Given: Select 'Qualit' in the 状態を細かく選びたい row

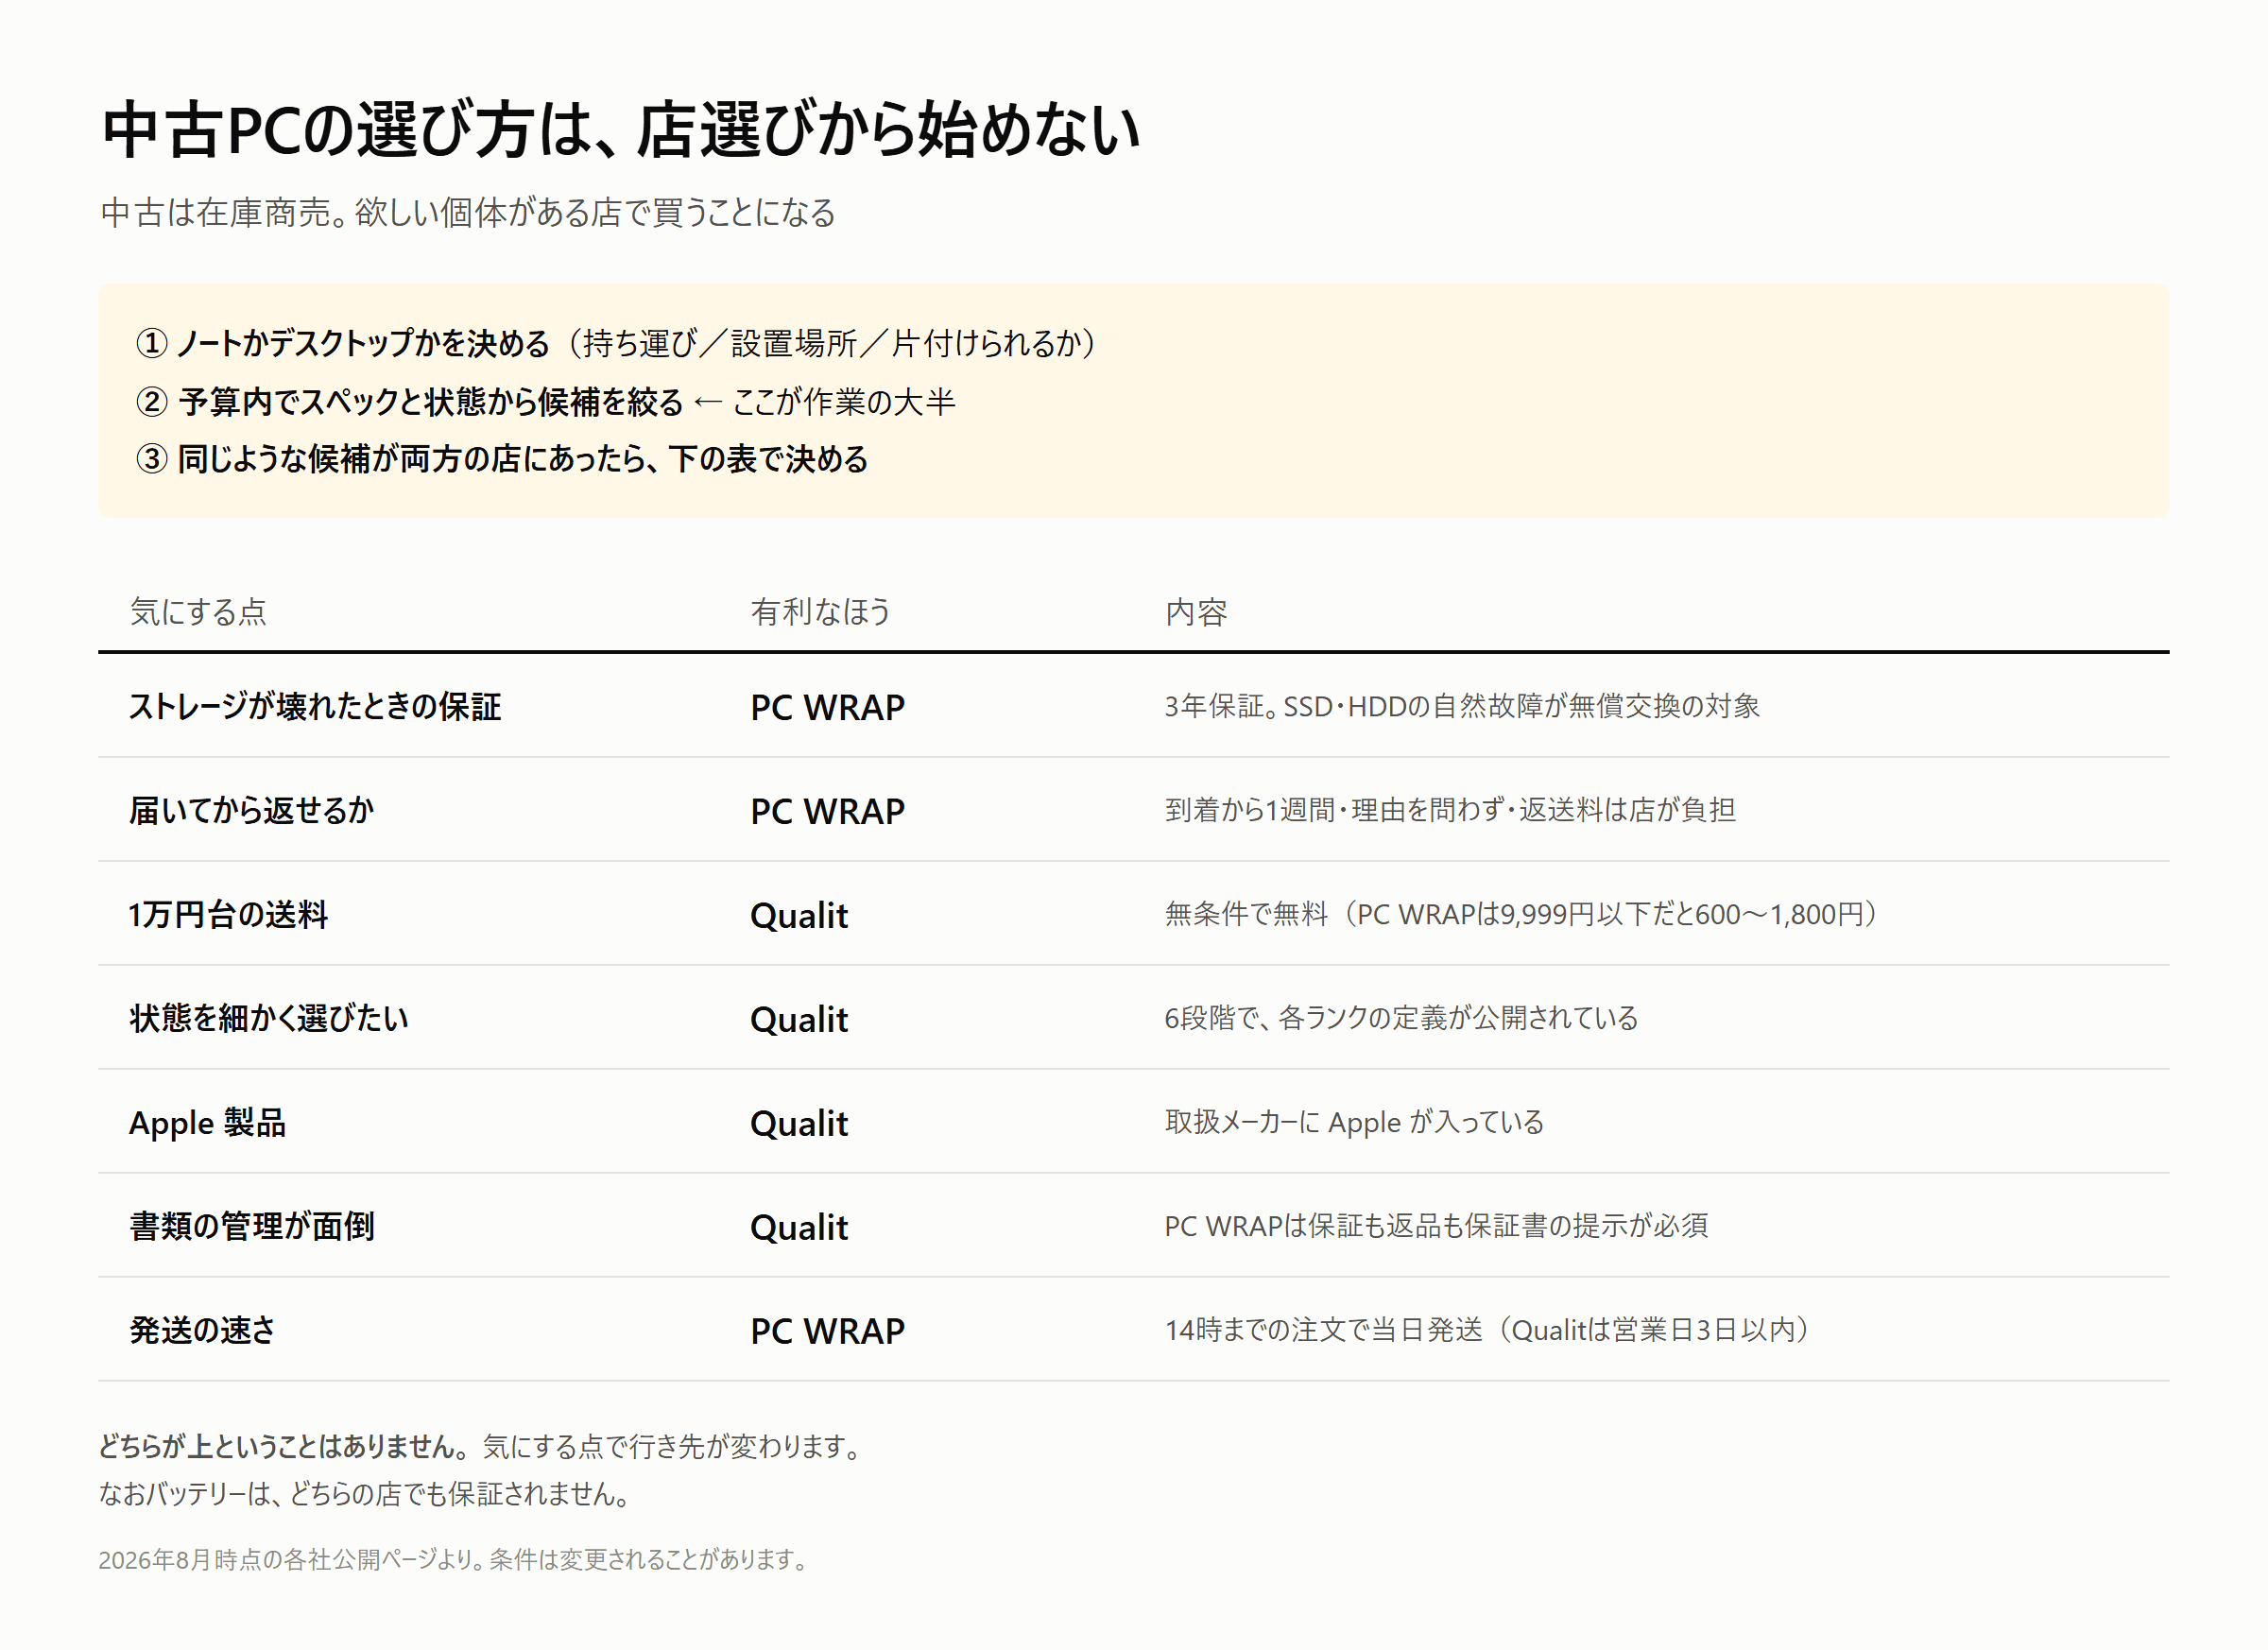Looking at the screenshot, I should click(x=799, y=1019).
